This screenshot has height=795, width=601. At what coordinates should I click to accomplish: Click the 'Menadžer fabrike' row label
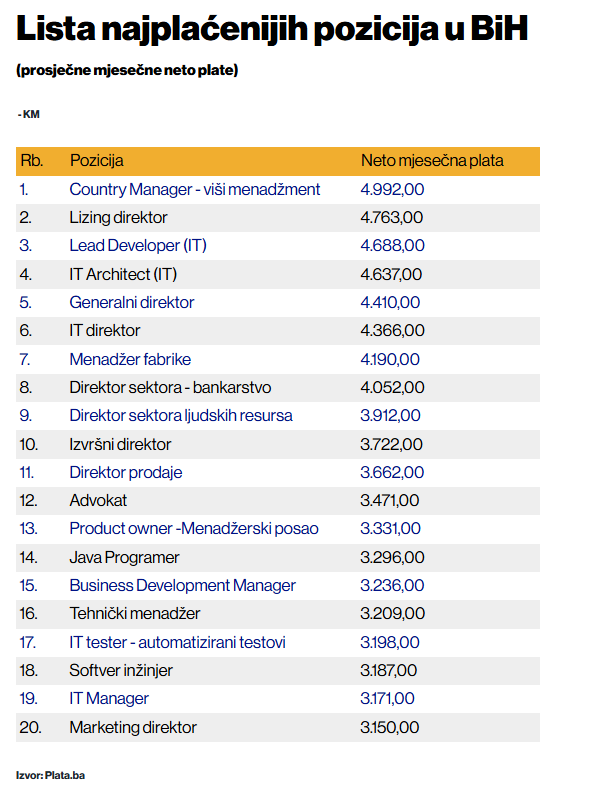tap(130, 359)
